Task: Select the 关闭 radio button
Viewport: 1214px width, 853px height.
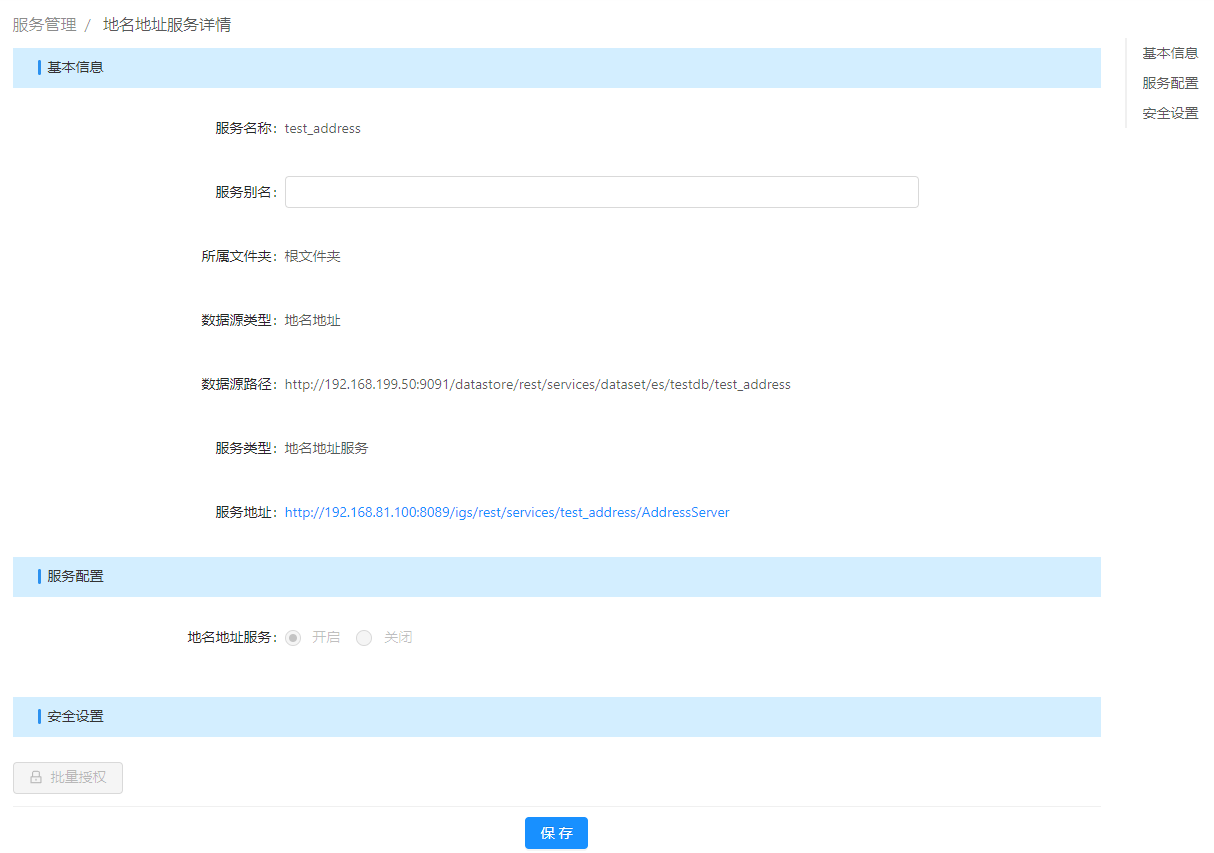Action: pyautogui.click(x=364, y=637)
